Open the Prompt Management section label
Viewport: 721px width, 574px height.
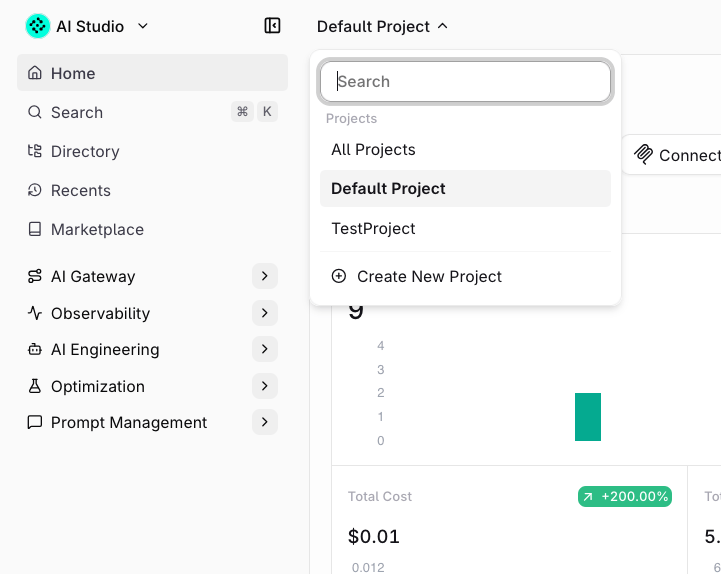pyautogui.click(x=129, y=422)
